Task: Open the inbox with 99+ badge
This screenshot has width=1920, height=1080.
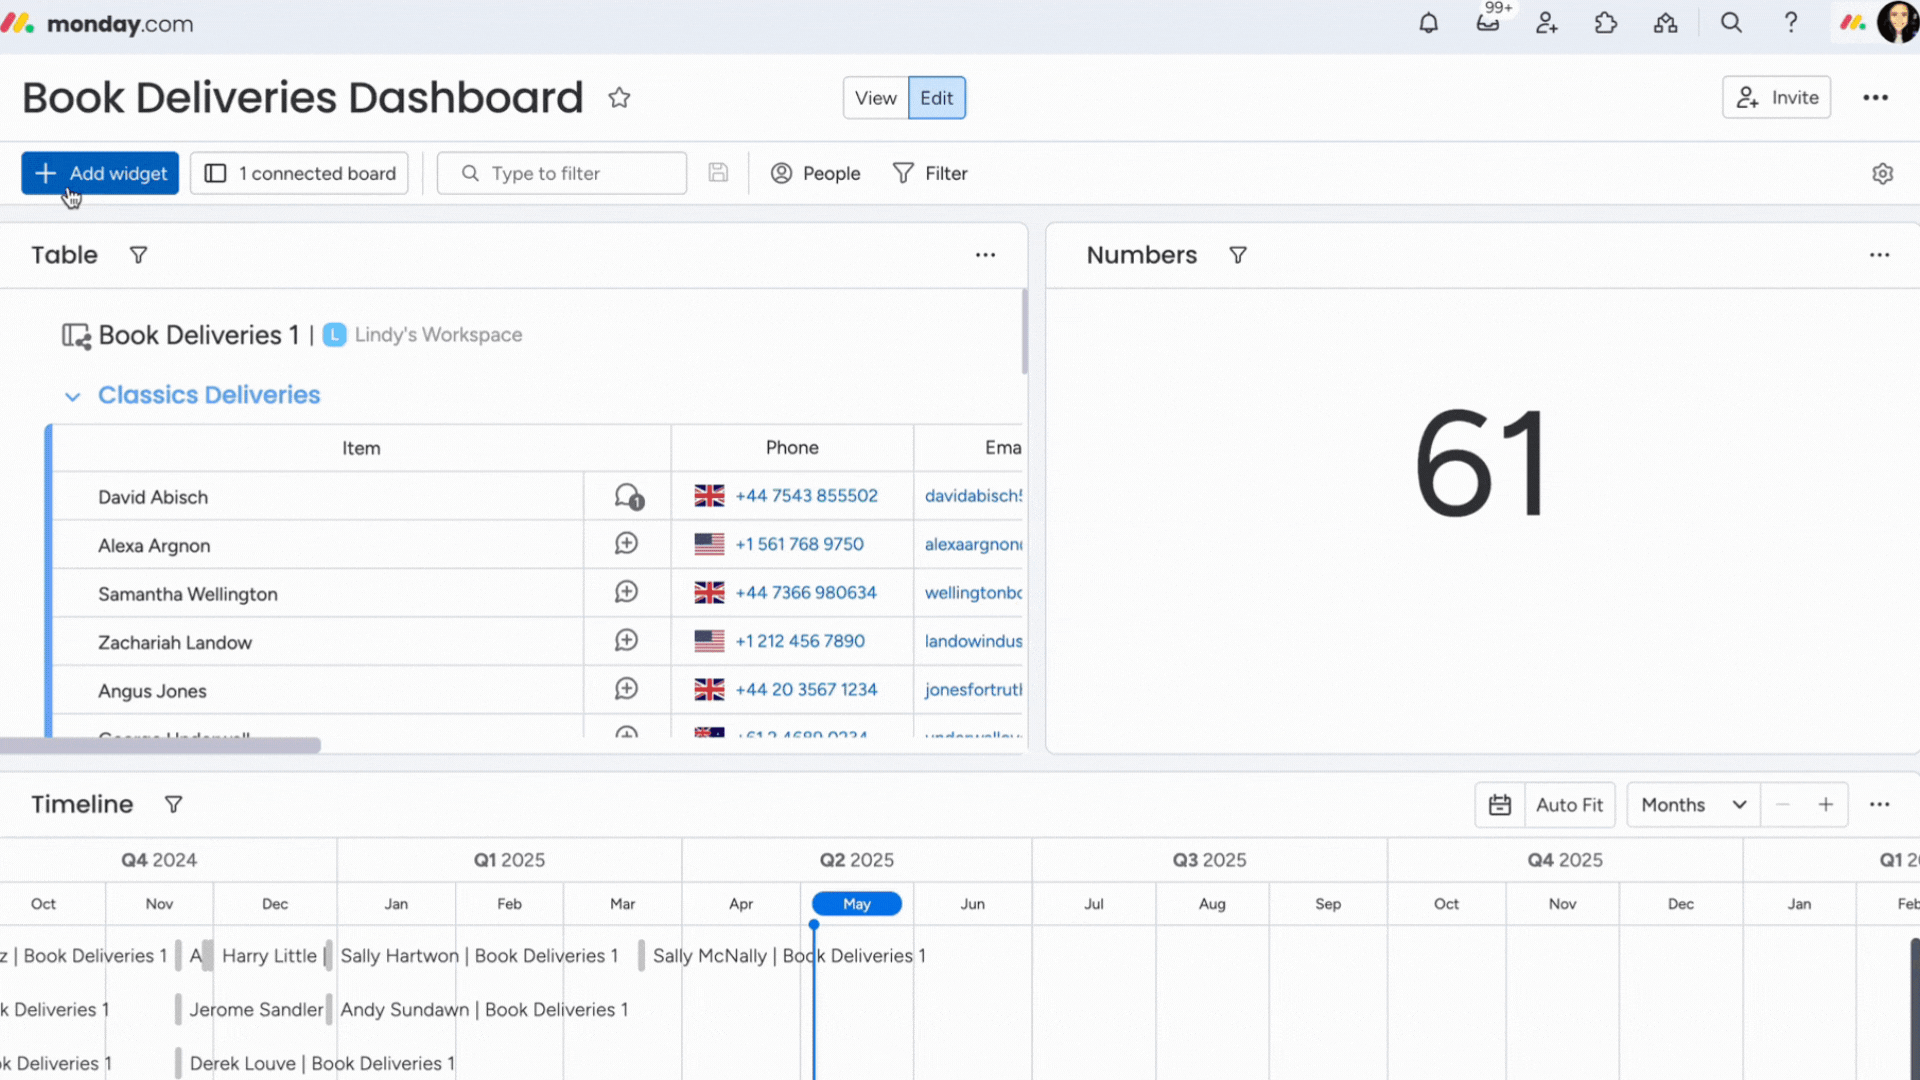Action: coord(1488,23)
